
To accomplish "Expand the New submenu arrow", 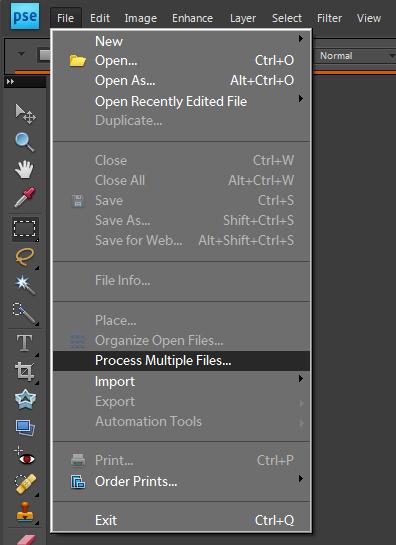I will [301, 39].
